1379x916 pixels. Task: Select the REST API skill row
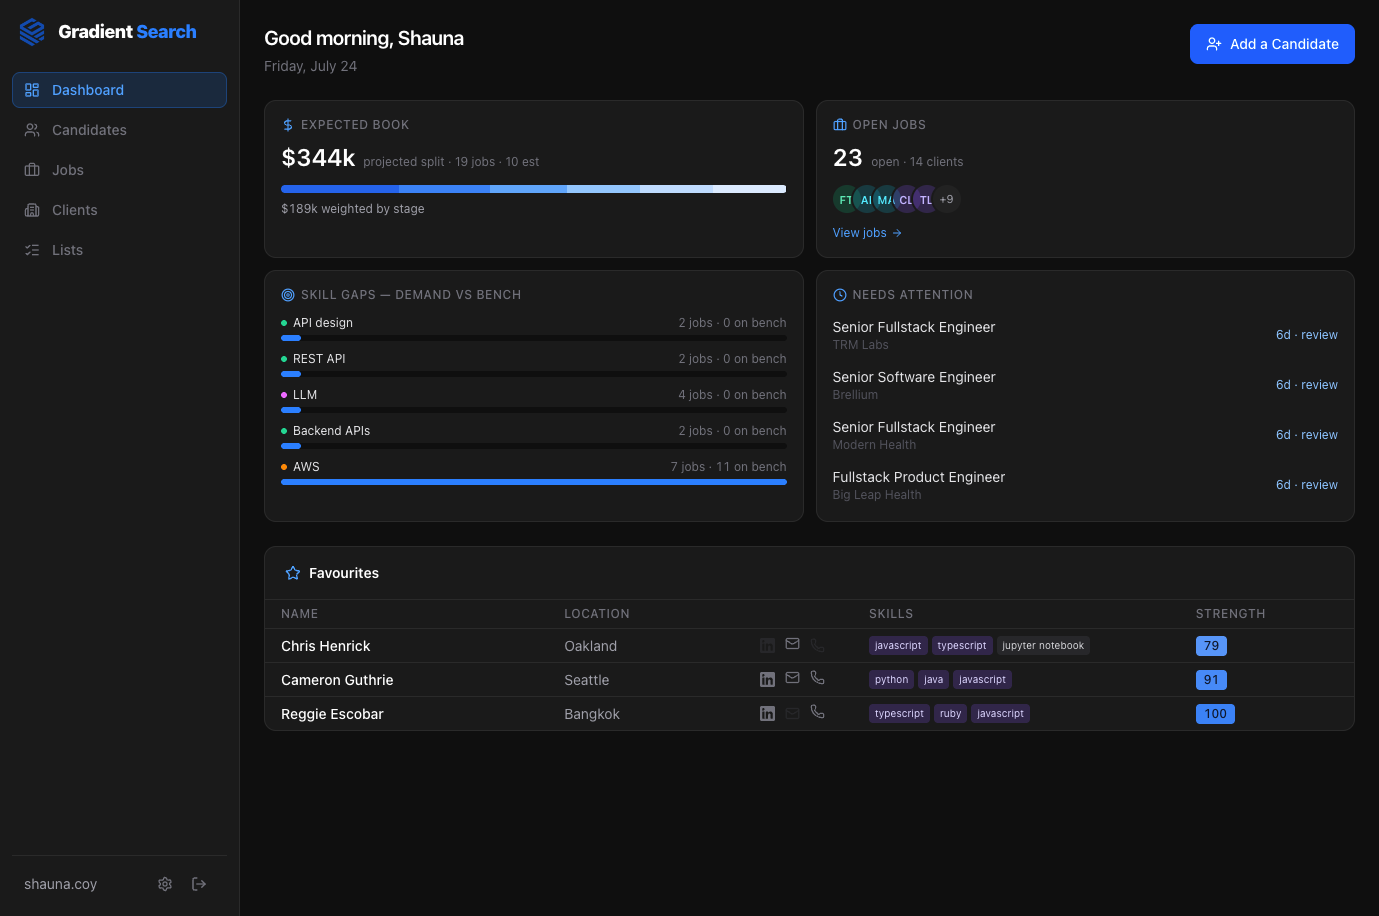tap(534, 365)
